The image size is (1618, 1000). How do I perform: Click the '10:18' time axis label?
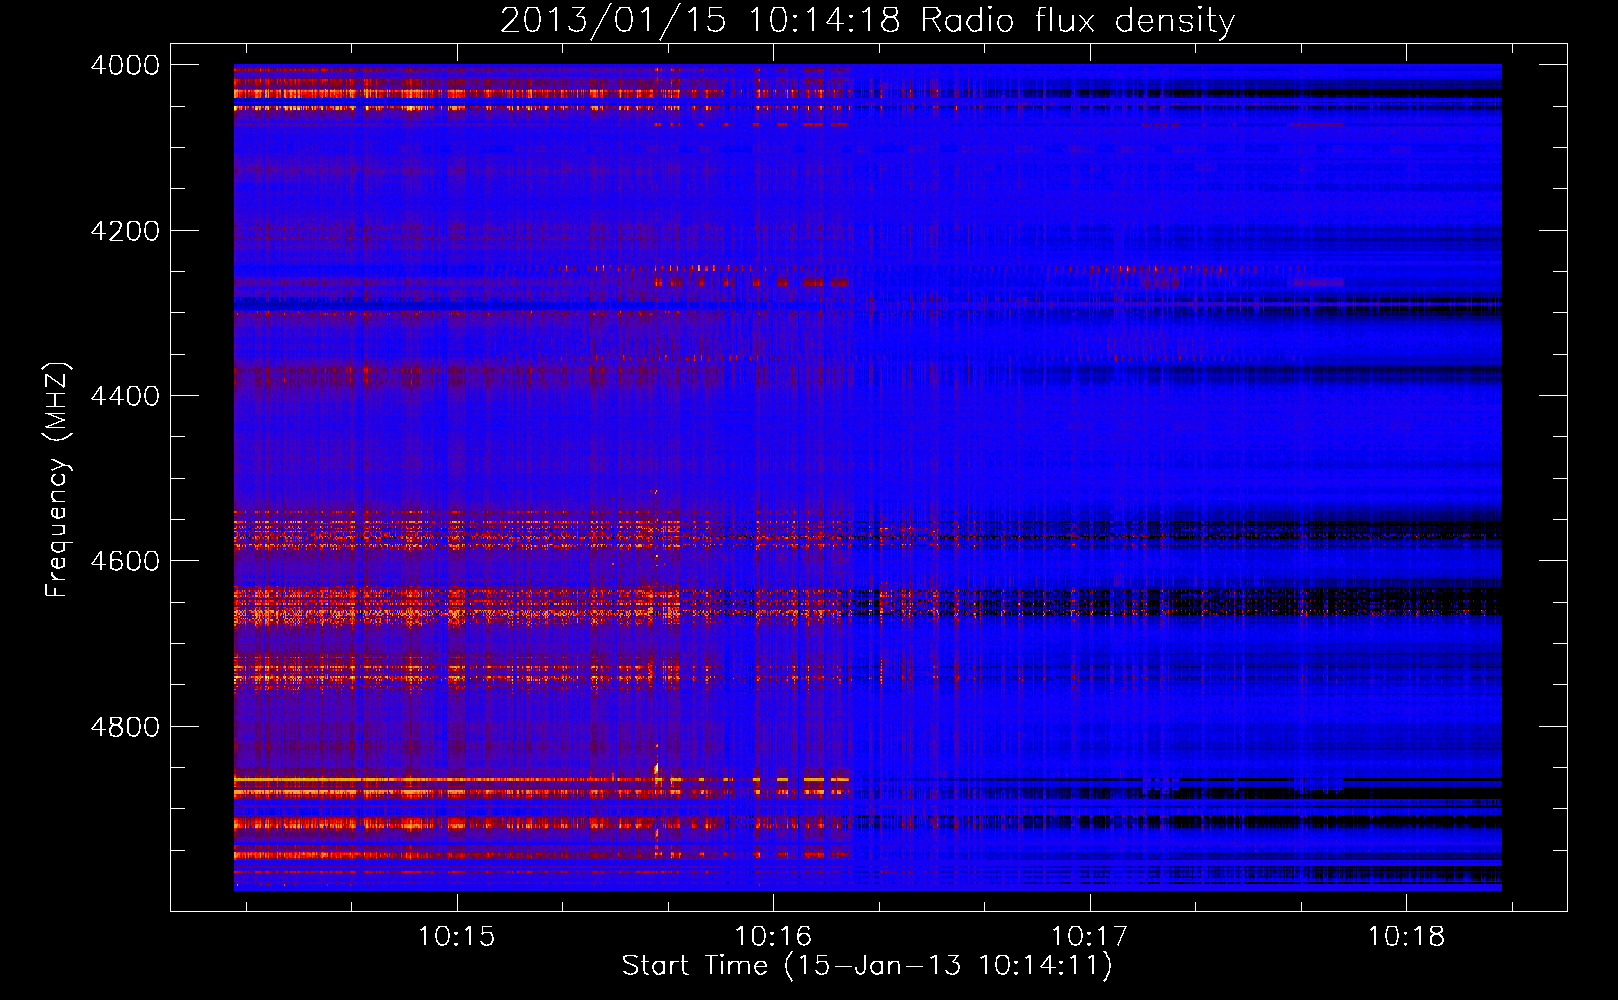[x=1406, y=937]
